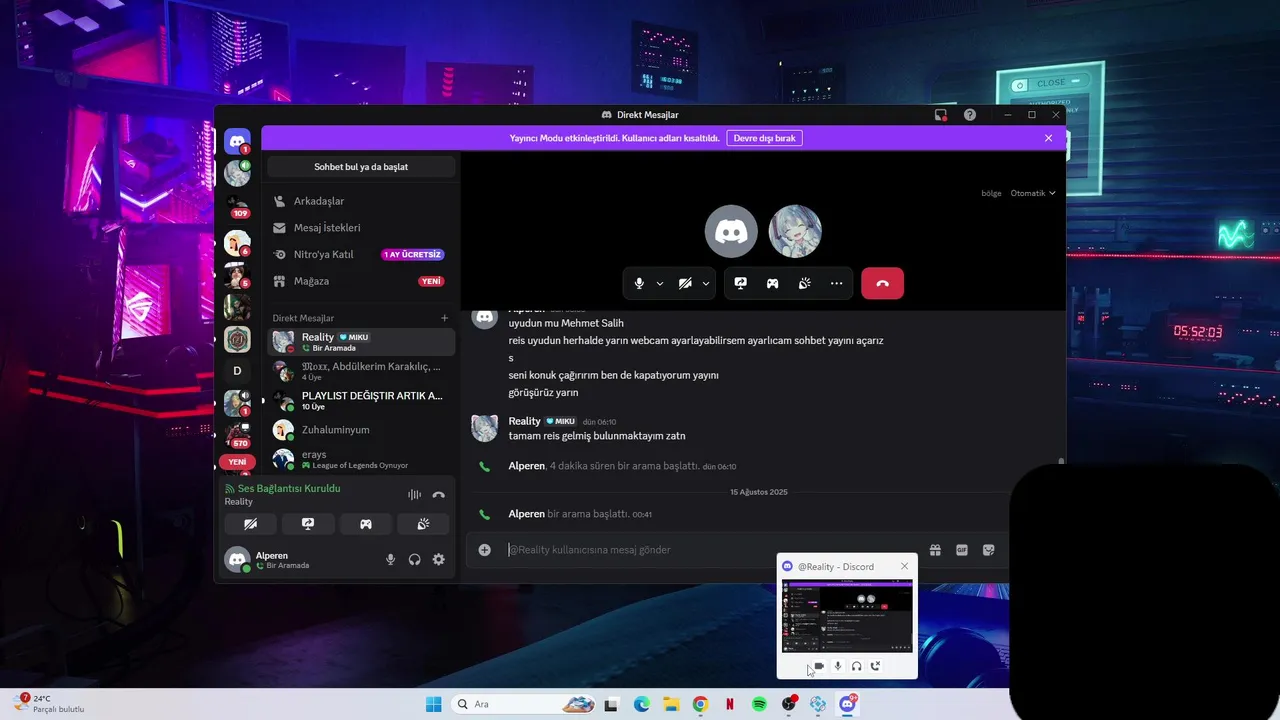Open user settings gear icon
This screenshot has height=720, width=1280.
coord(438,560)
